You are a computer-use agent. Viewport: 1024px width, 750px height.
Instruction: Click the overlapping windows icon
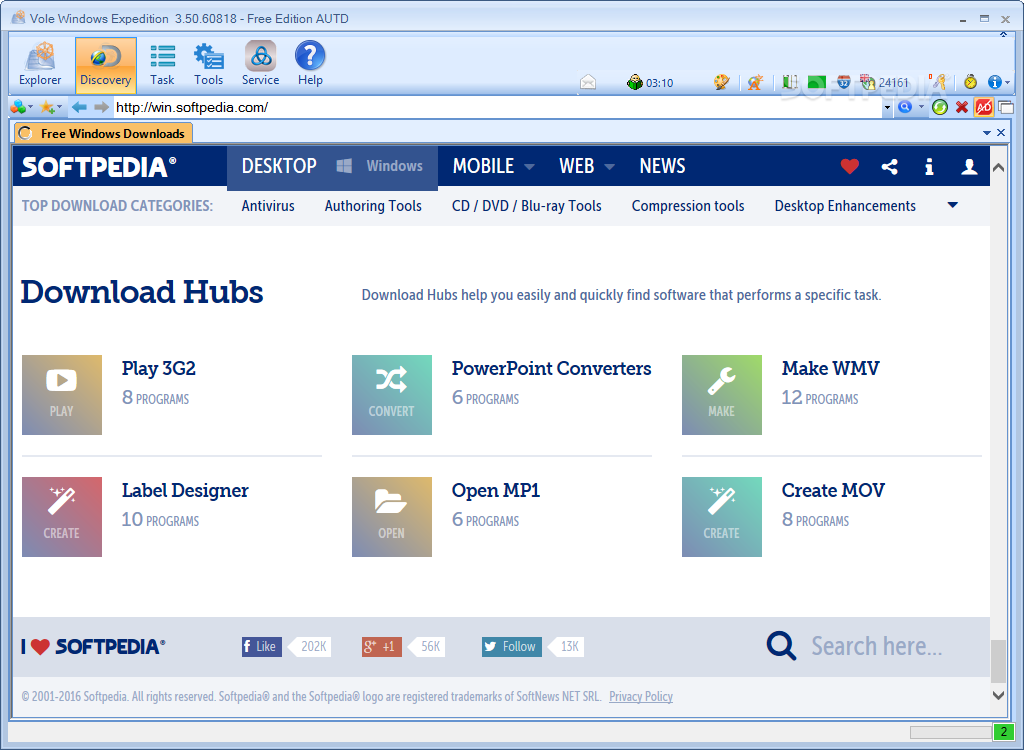click(1006, 107)
